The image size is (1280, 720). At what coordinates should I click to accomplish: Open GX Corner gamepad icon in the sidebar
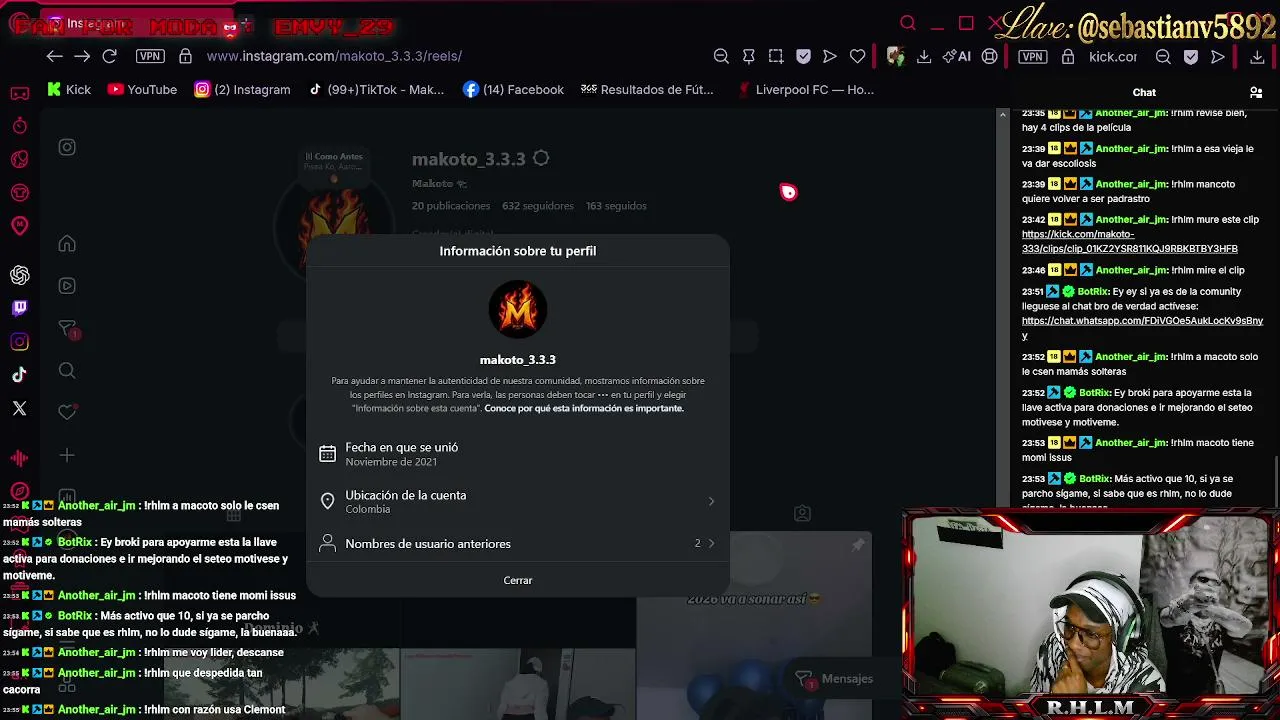[x=20, y=93]
